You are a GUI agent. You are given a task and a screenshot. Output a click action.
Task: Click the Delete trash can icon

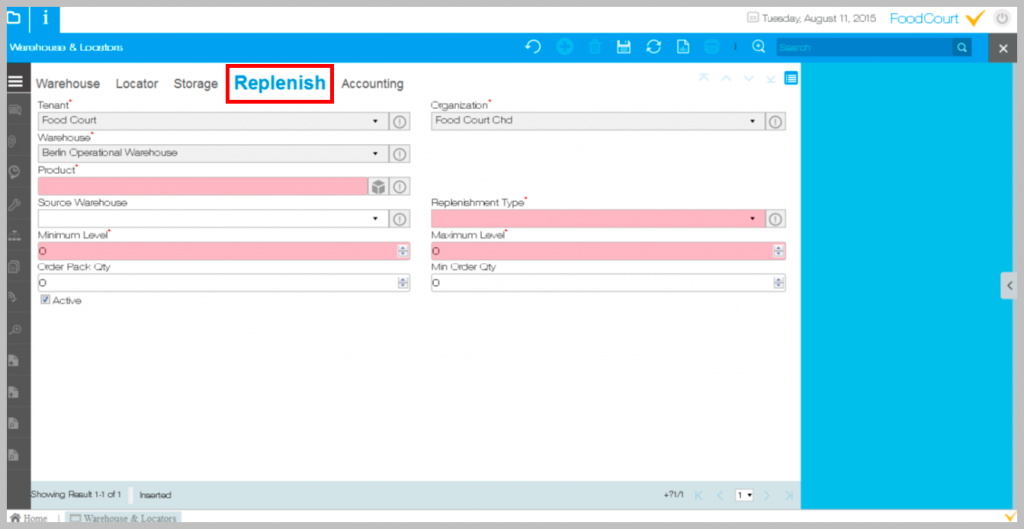595,47
